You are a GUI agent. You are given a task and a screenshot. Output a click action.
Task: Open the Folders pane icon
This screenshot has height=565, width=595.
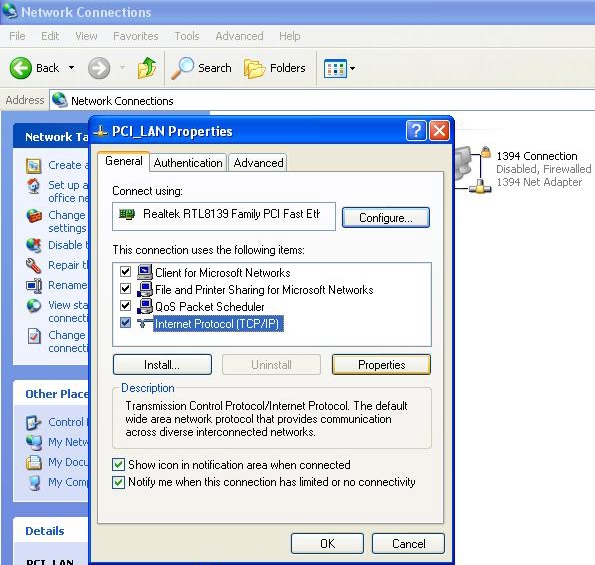point(254,69)
